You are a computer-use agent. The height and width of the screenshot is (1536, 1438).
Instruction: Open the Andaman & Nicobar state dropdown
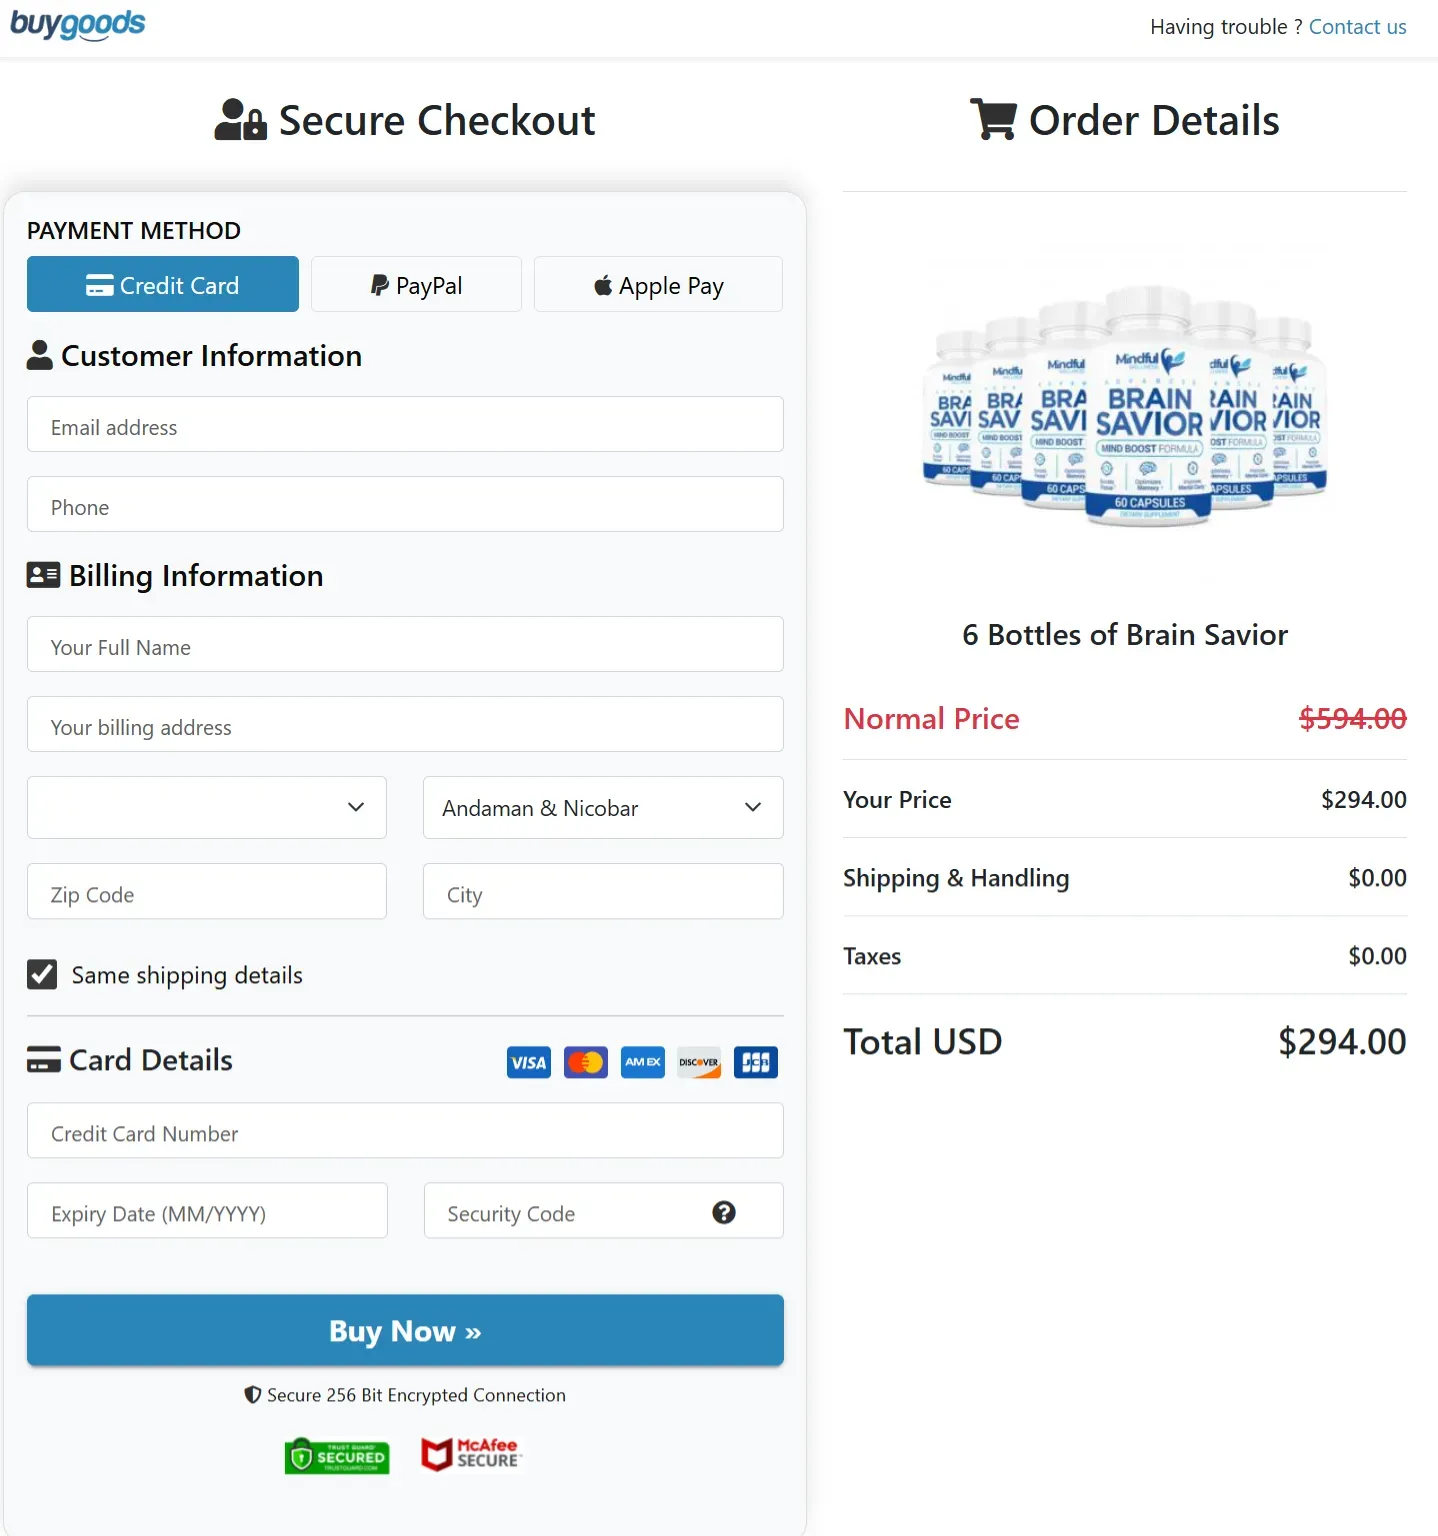tap(602, 807)
